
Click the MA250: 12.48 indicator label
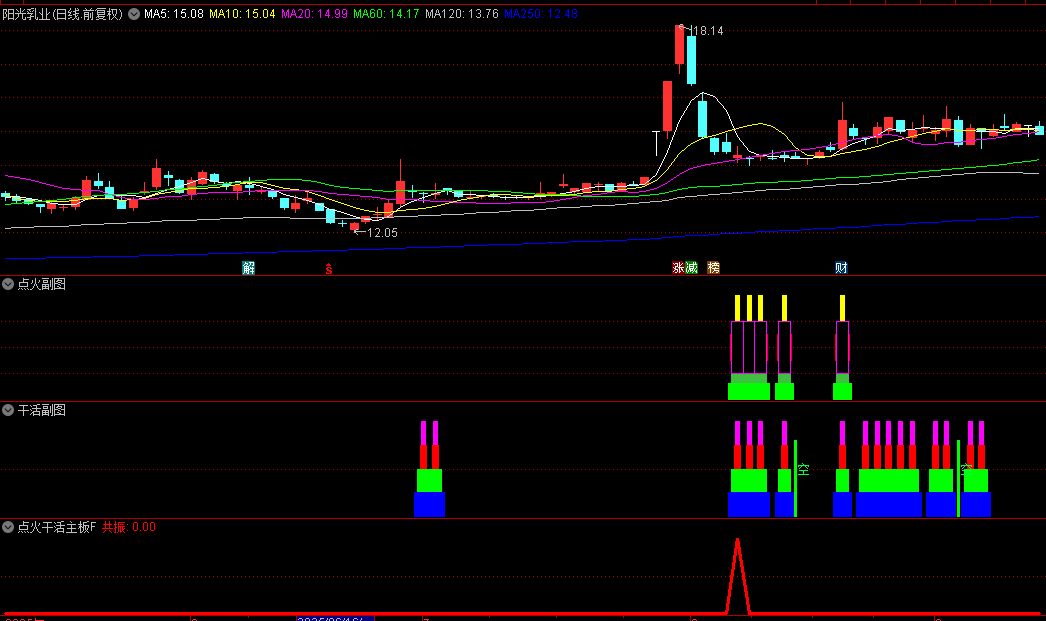click(x=541, y=14)
